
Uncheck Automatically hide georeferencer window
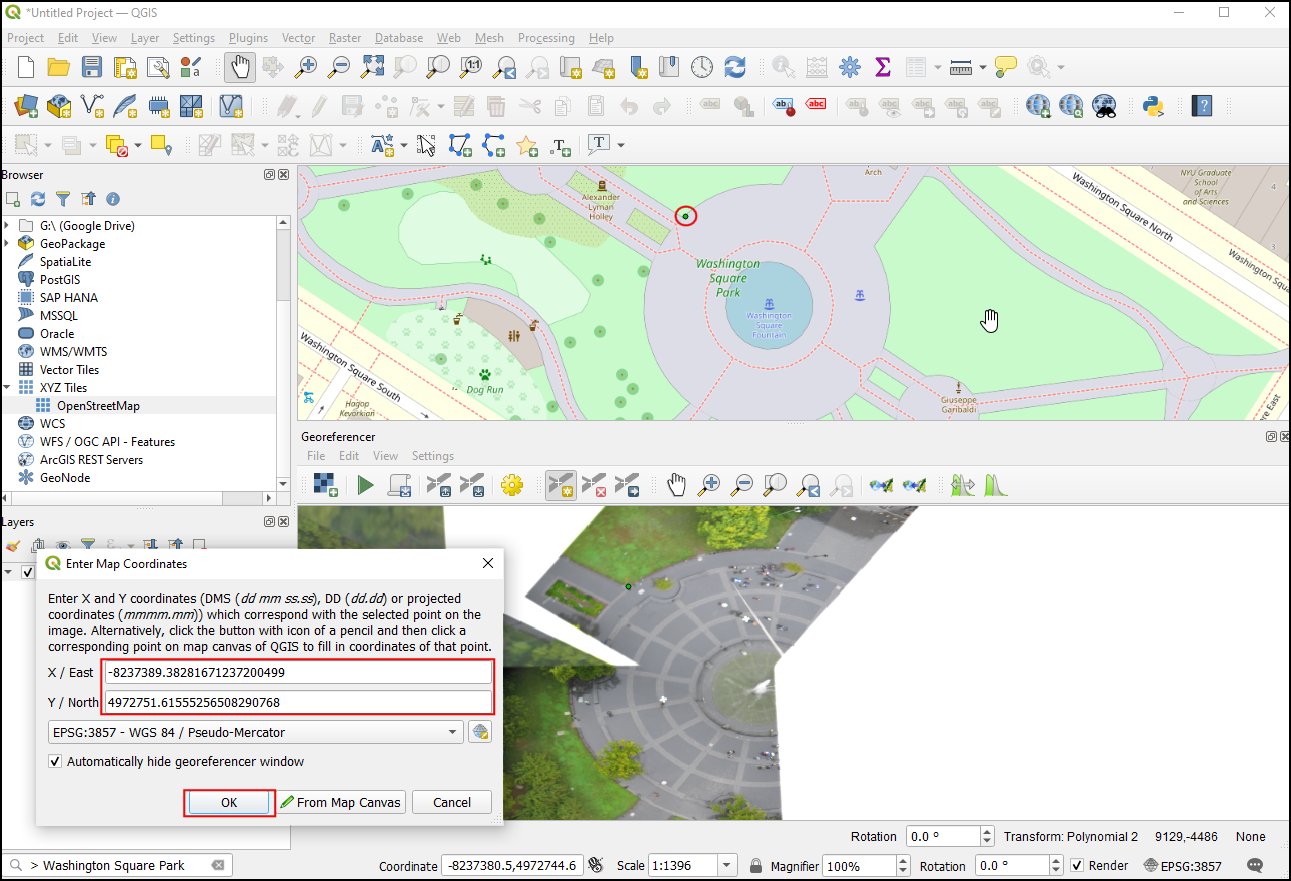coord(56,762)
